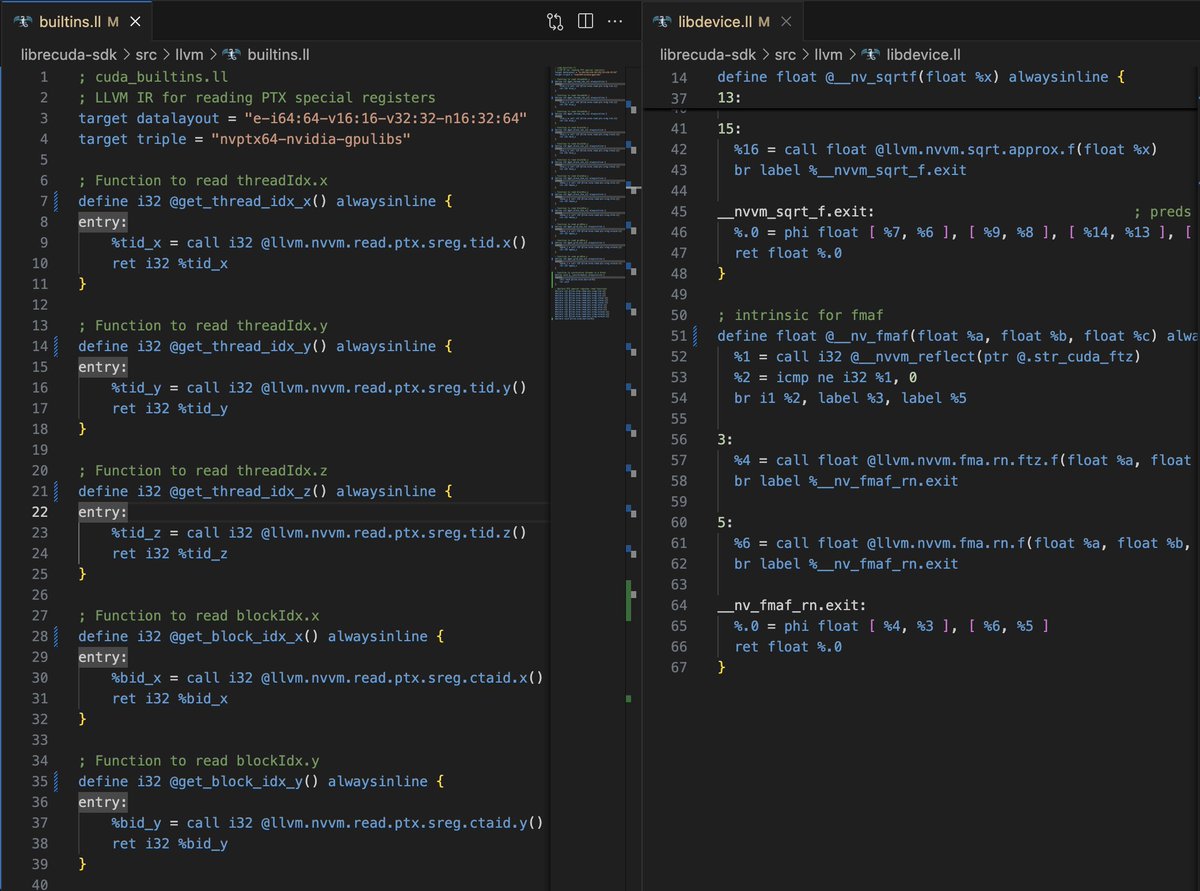Open librecuda-sdk breadcrumb in left editor
1200x891 pixels.
[x=68, y=55]
